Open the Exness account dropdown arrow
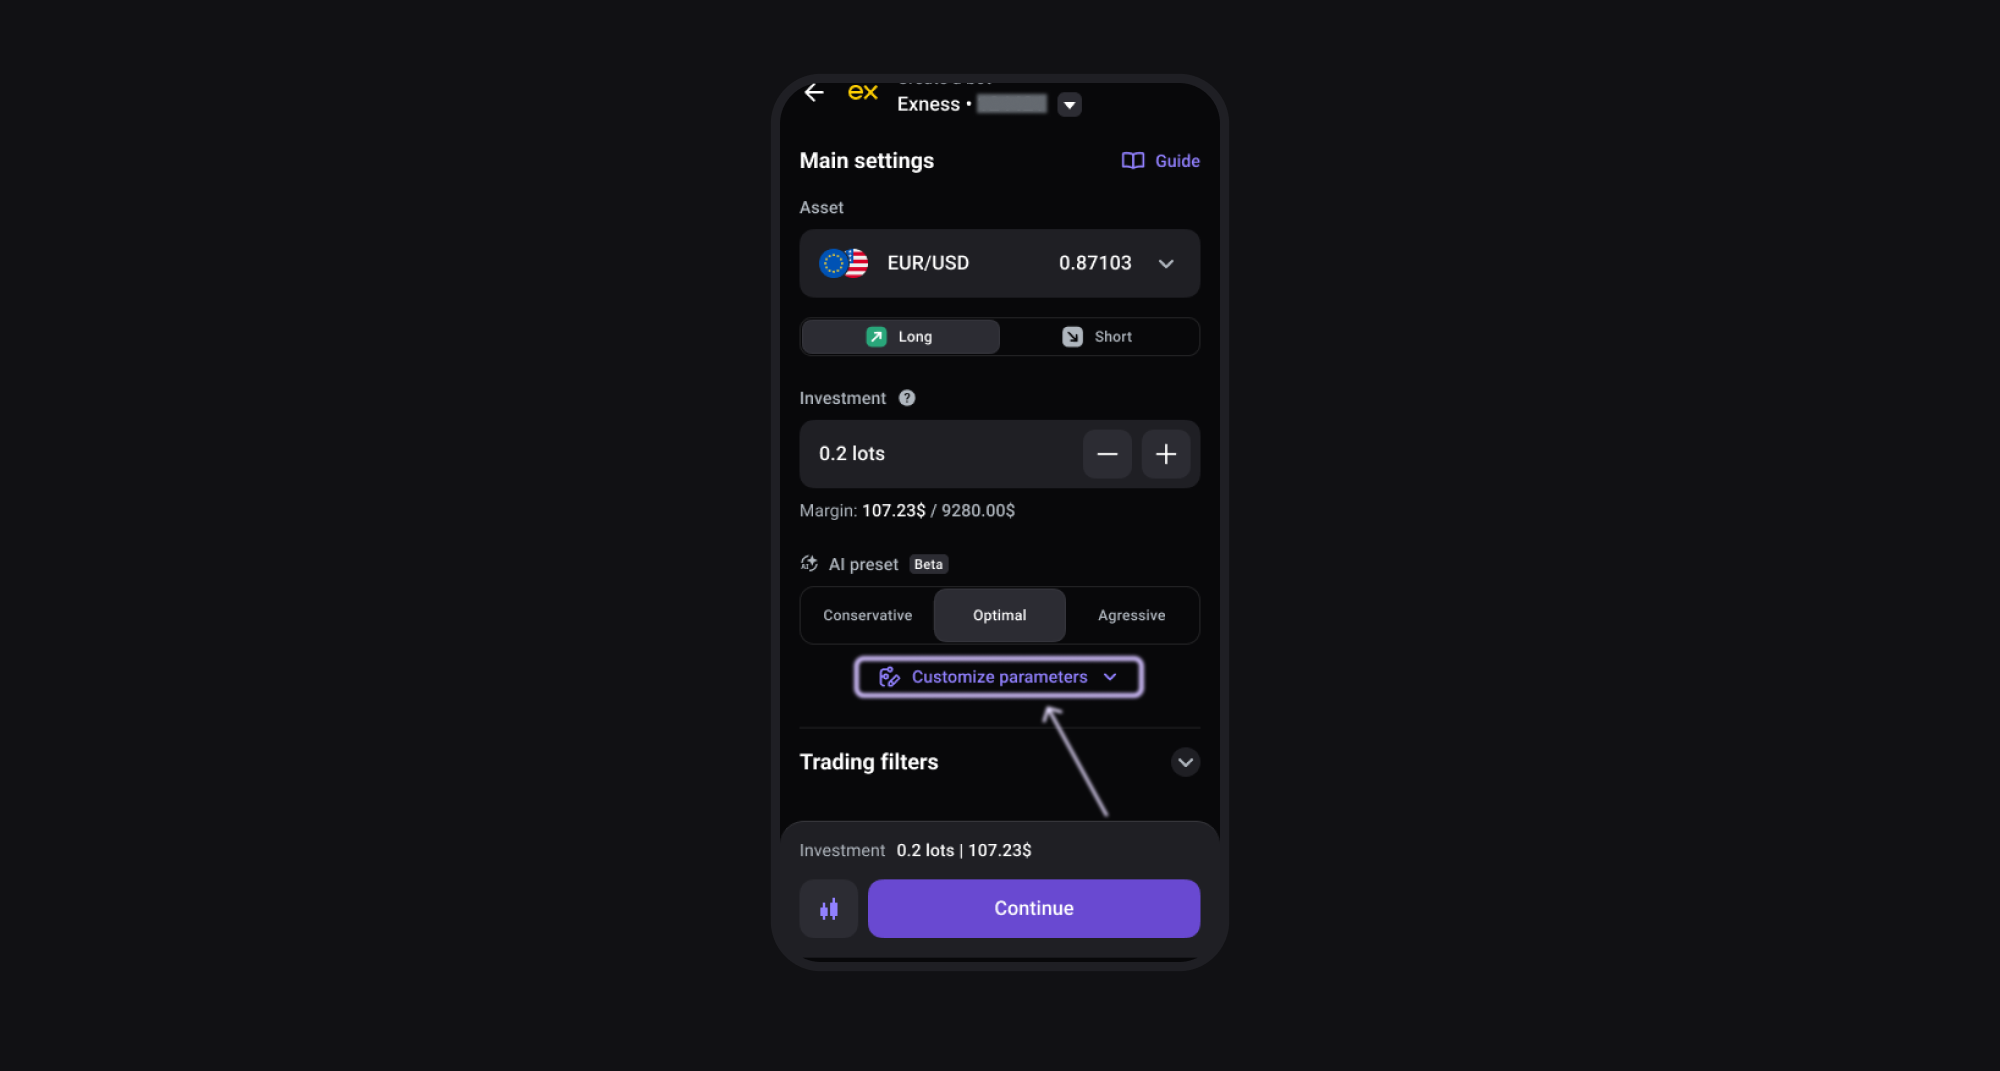2000x1071 pixels. pyautogui.click(x=1069, y=105)
